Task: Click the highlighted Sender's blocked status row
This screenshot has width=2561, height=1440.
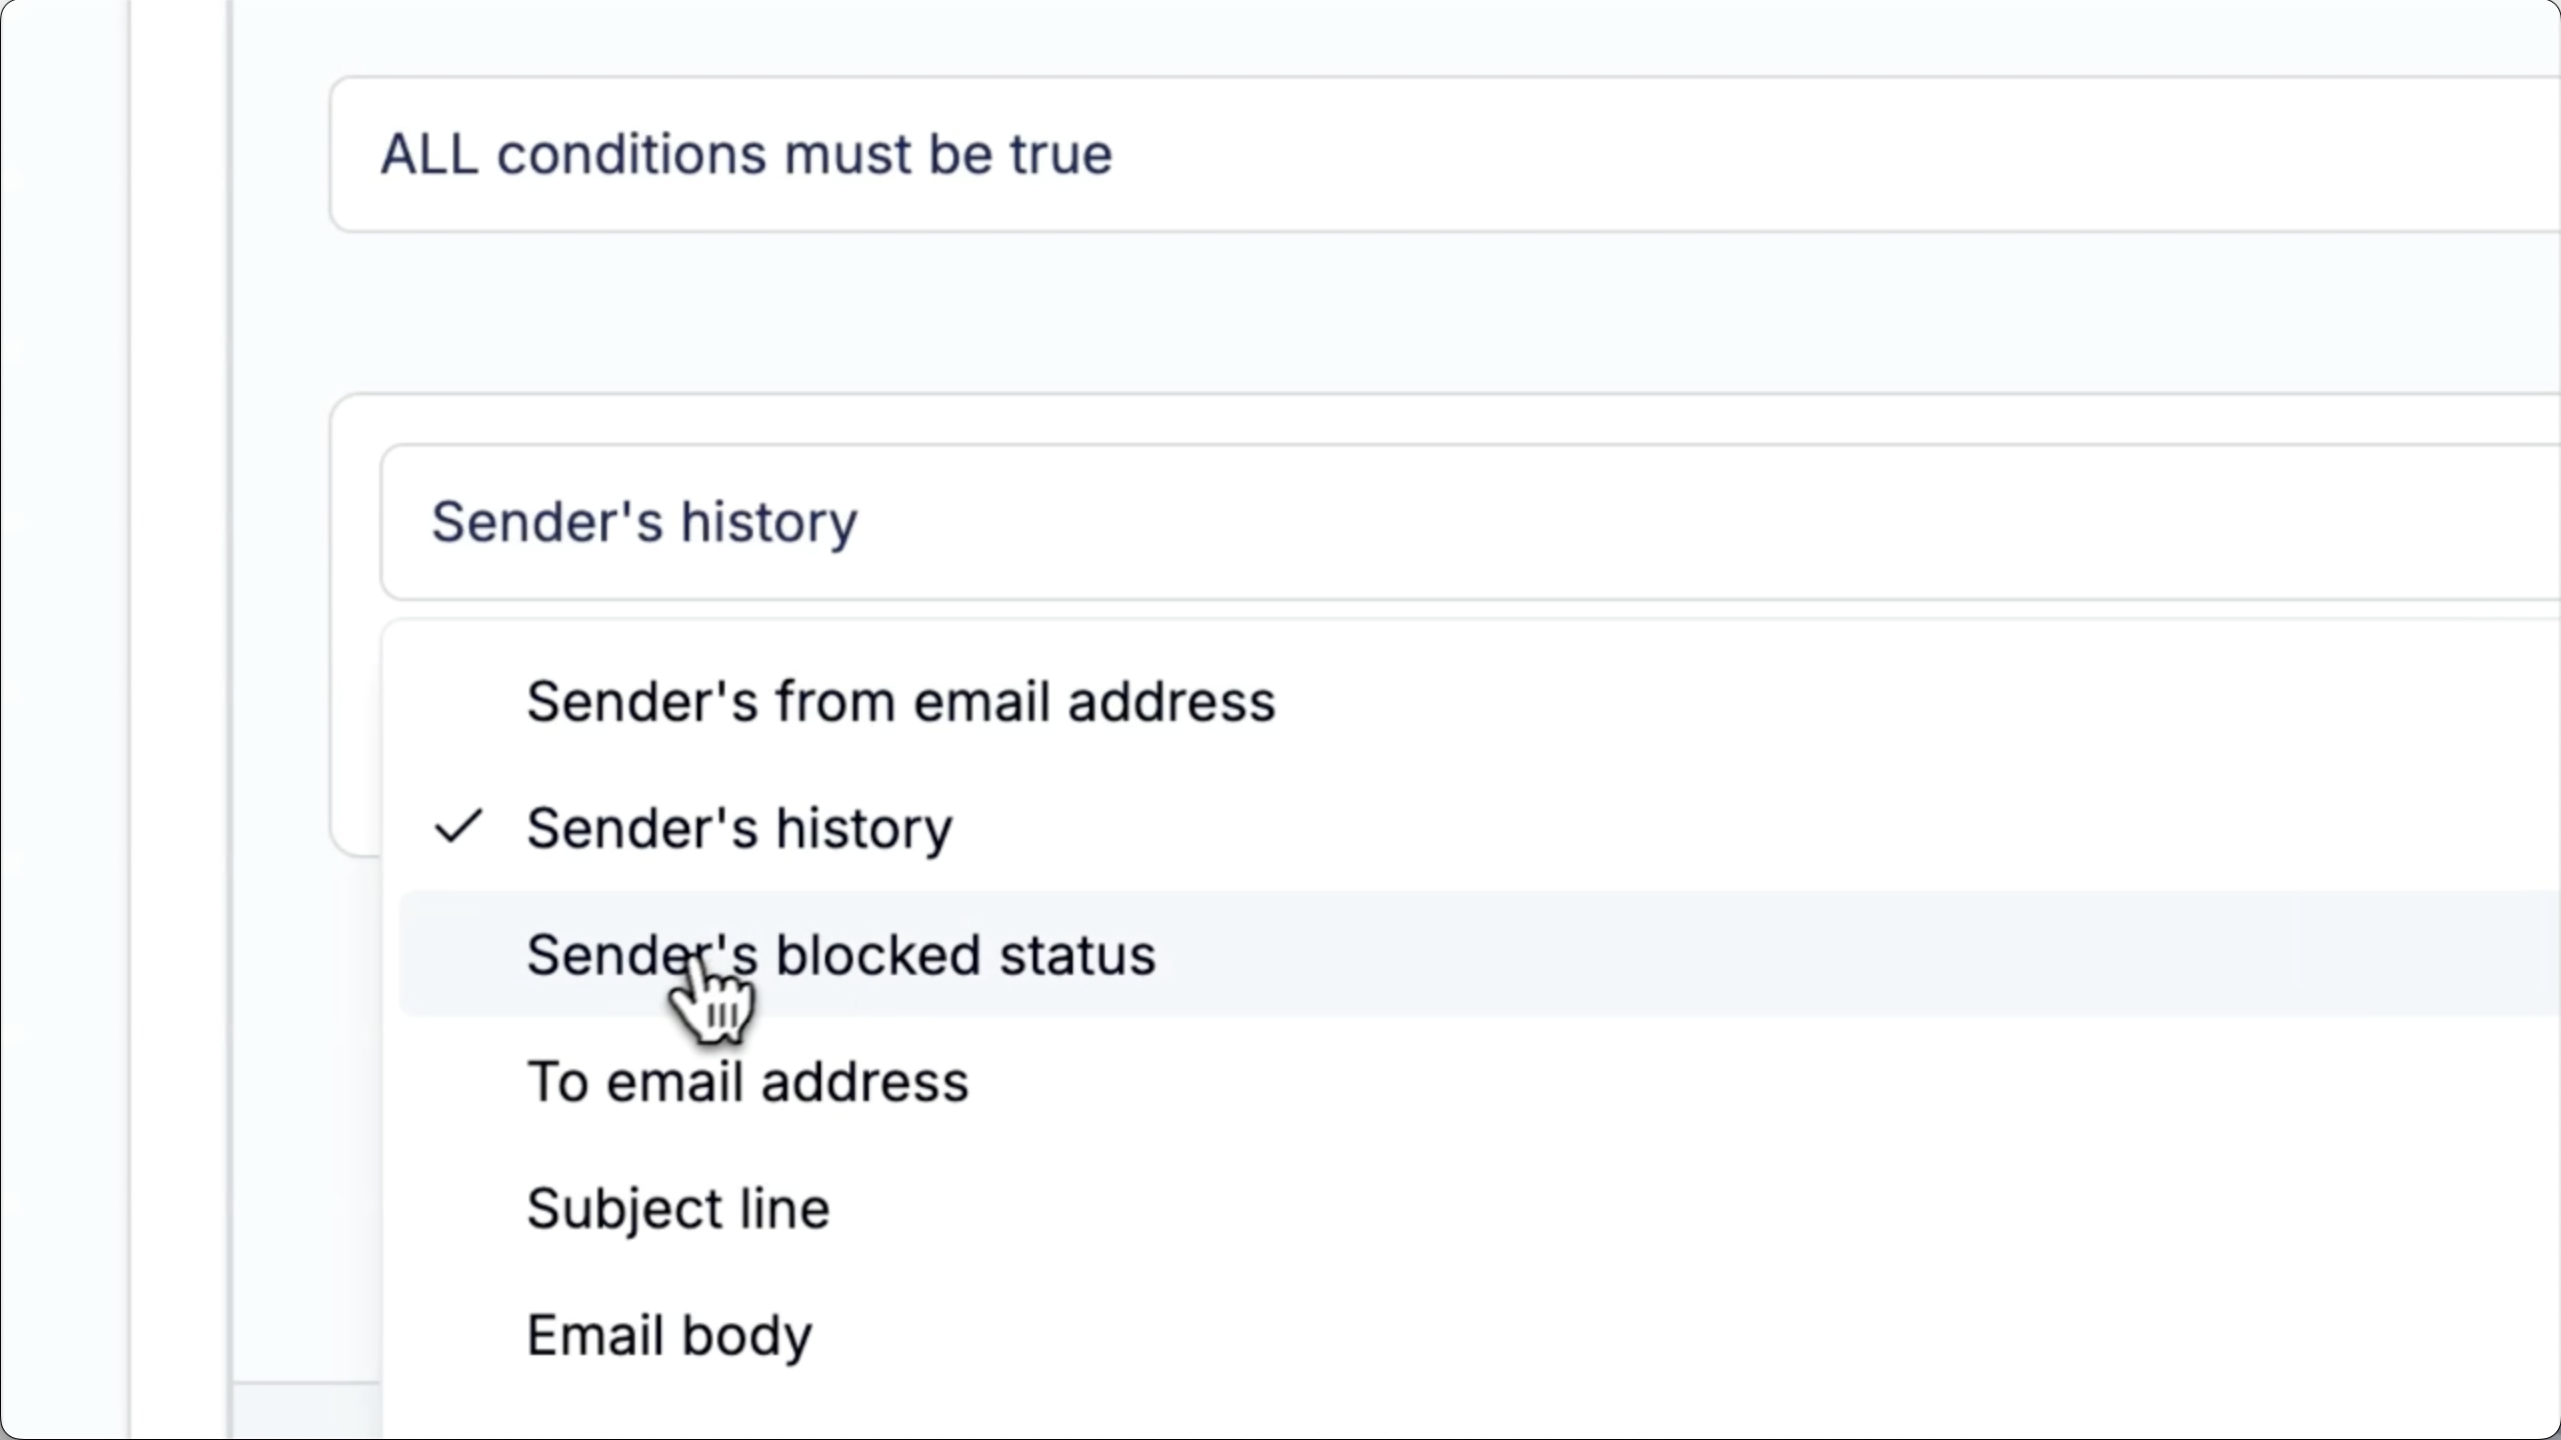Action: tap(1400, 954)
